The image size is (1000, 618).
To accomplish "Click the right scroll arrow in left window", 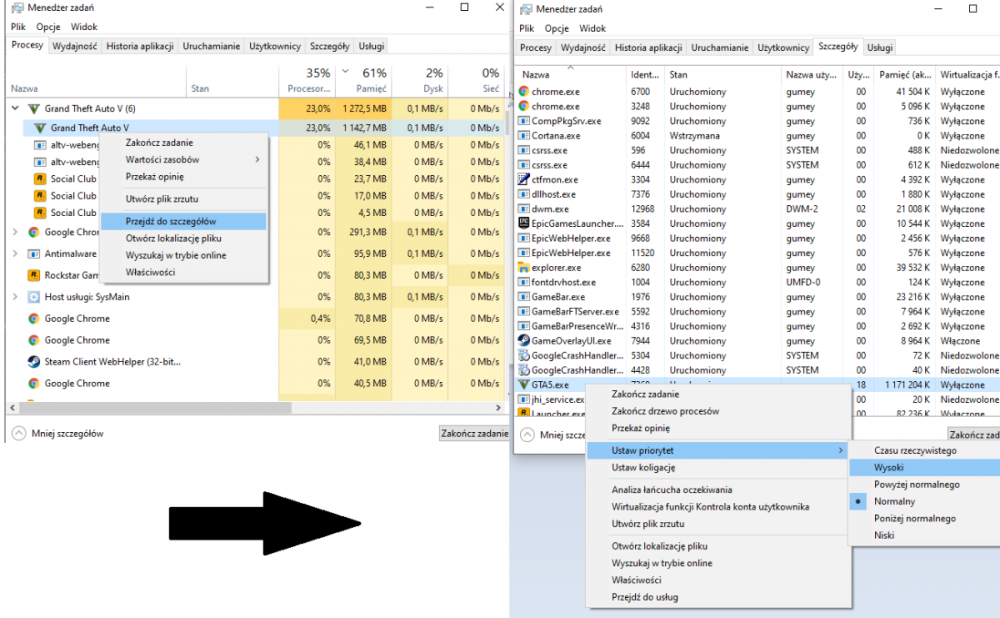I will (498, 407).
